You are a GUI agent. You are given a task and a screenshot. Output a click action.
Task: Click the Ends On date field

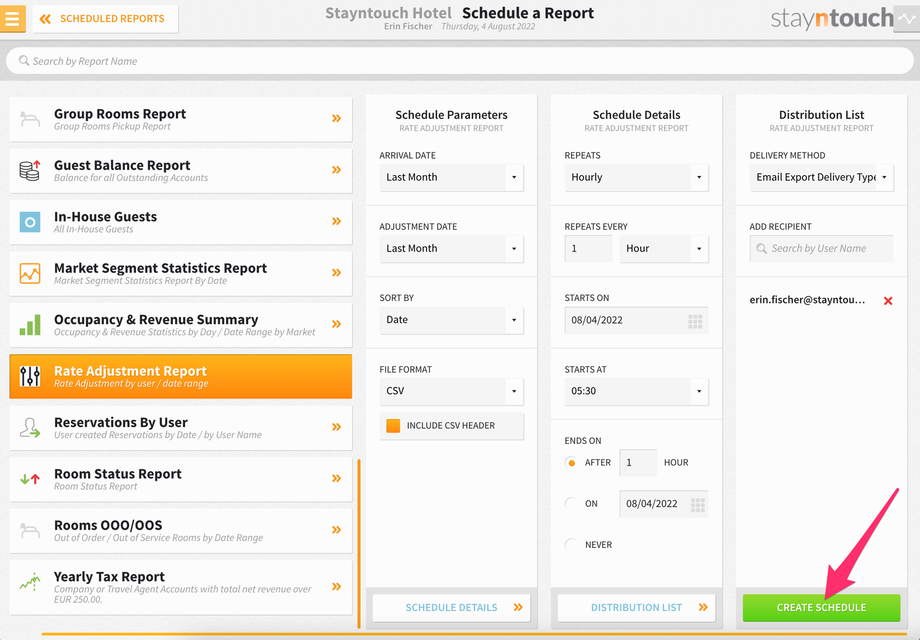pyautogui.click(x=664, y=504)
